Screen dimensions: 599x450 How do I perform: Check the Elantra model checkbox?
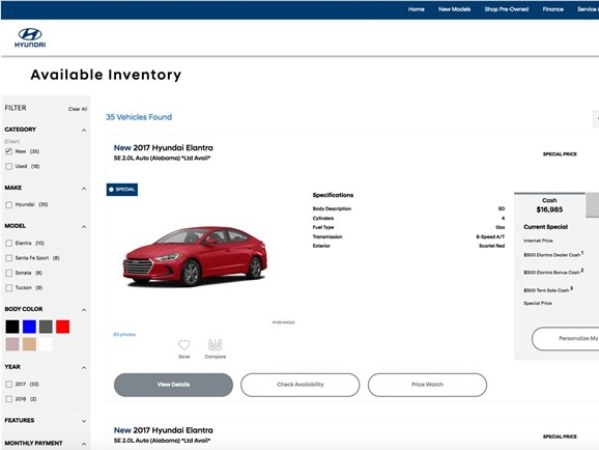(9, 243)
